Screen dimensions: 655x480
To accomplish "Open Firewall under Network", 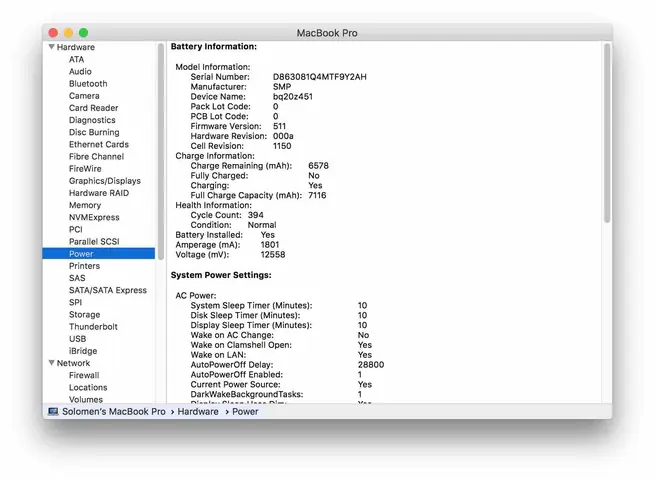I will click(84, 375).
